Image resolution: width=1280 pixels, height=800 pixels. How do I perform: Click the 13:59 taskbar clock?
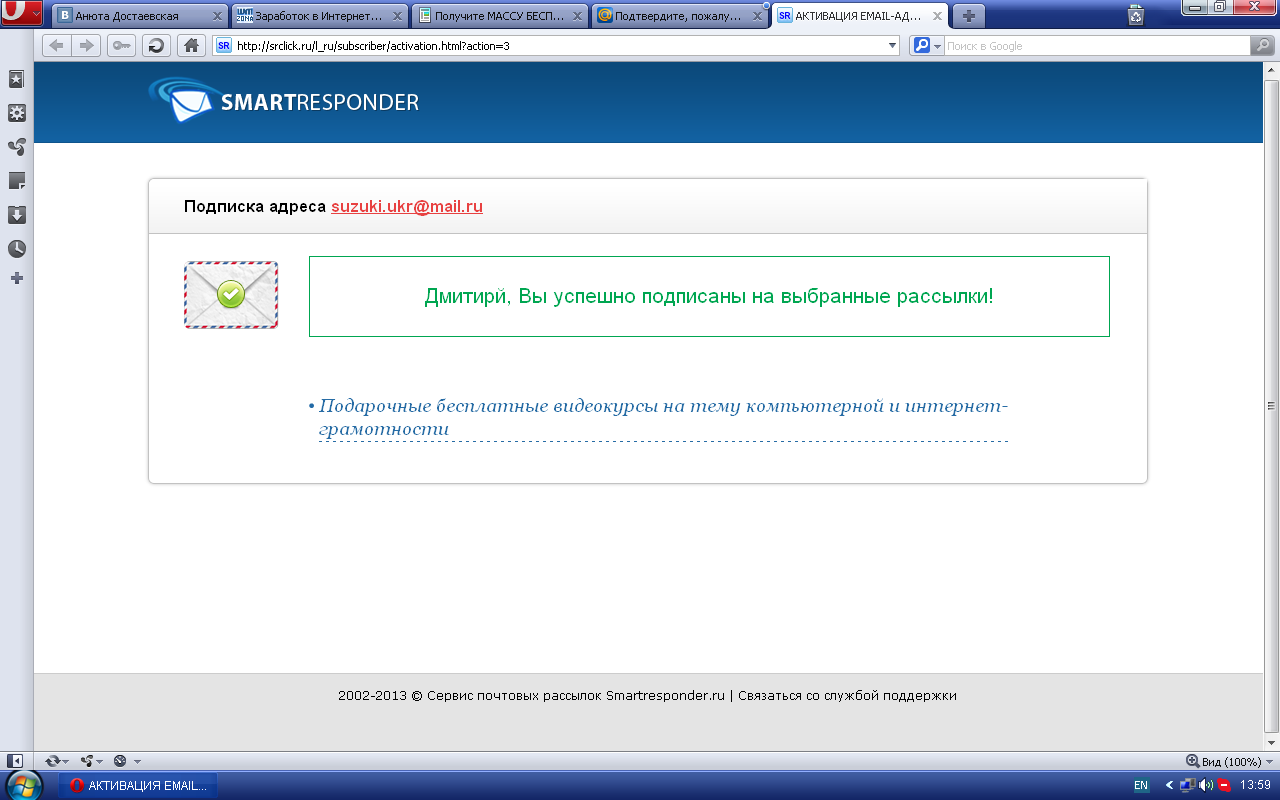1255,786
